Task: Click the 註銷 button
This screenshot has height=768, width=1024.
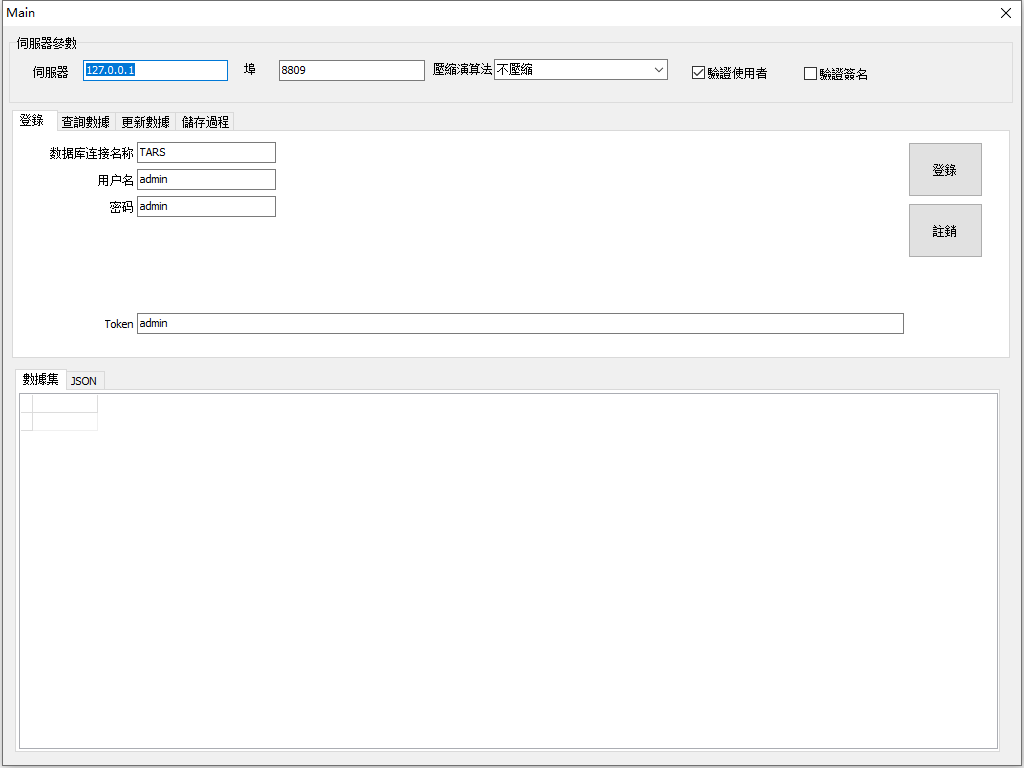Action: point(945,231)
